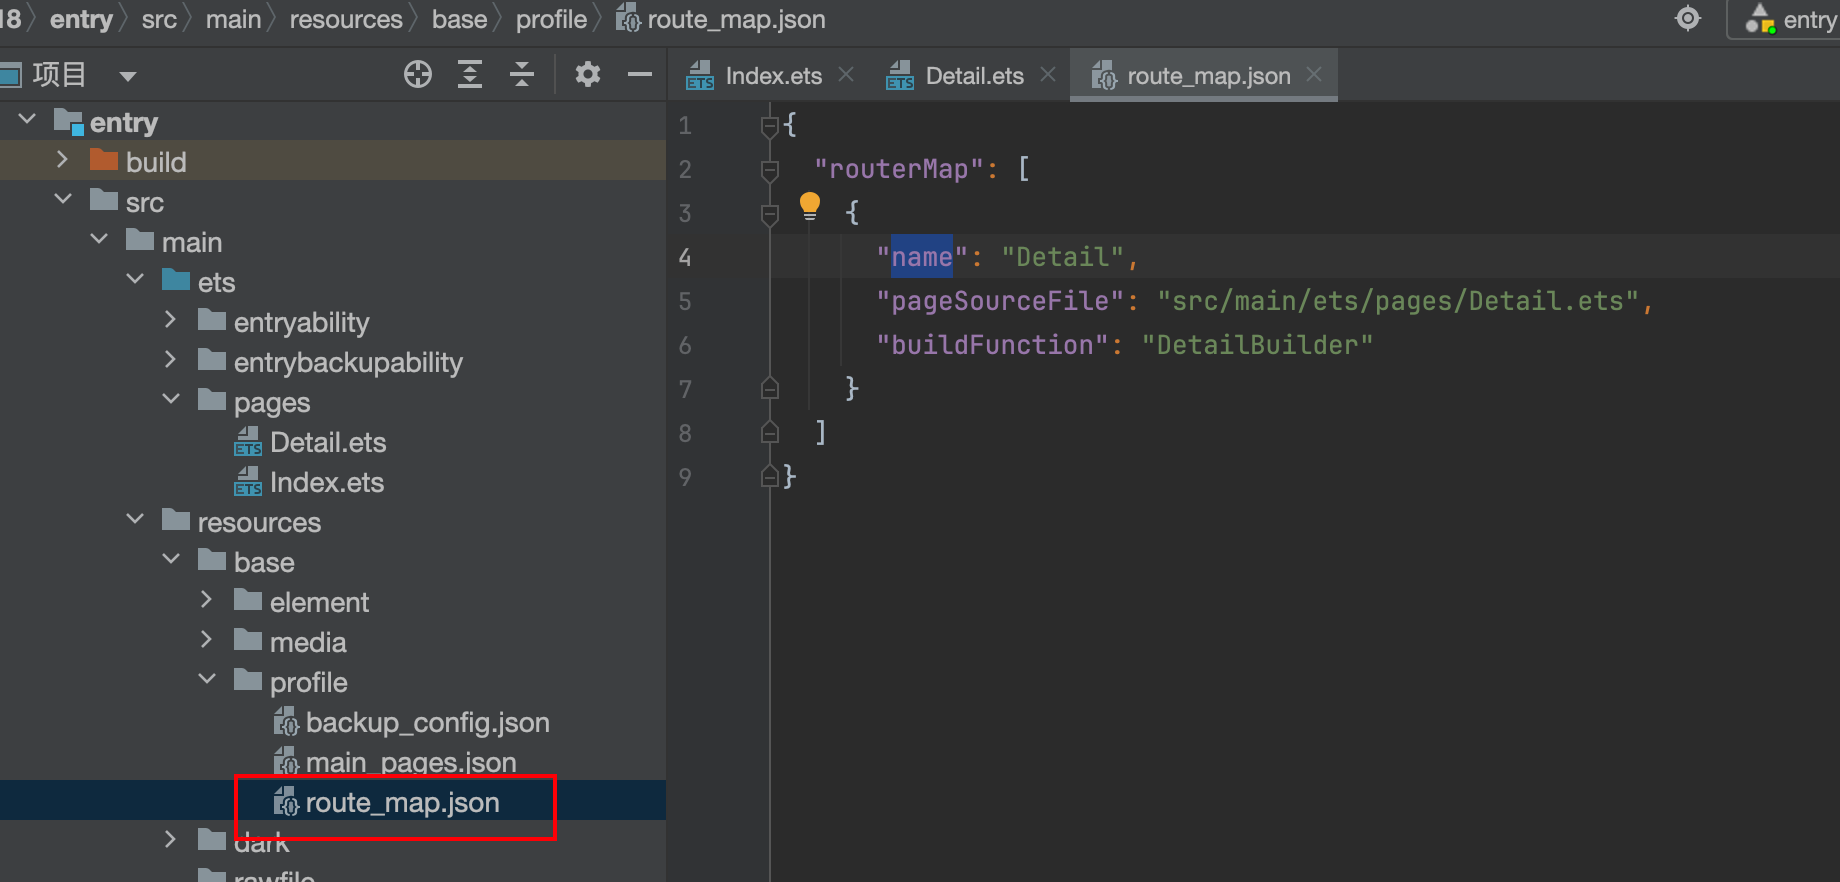This screenshot has height=882, width=1840.
Task: Expand the media folder
Action: pyautogui.click(x=206, y=640)
